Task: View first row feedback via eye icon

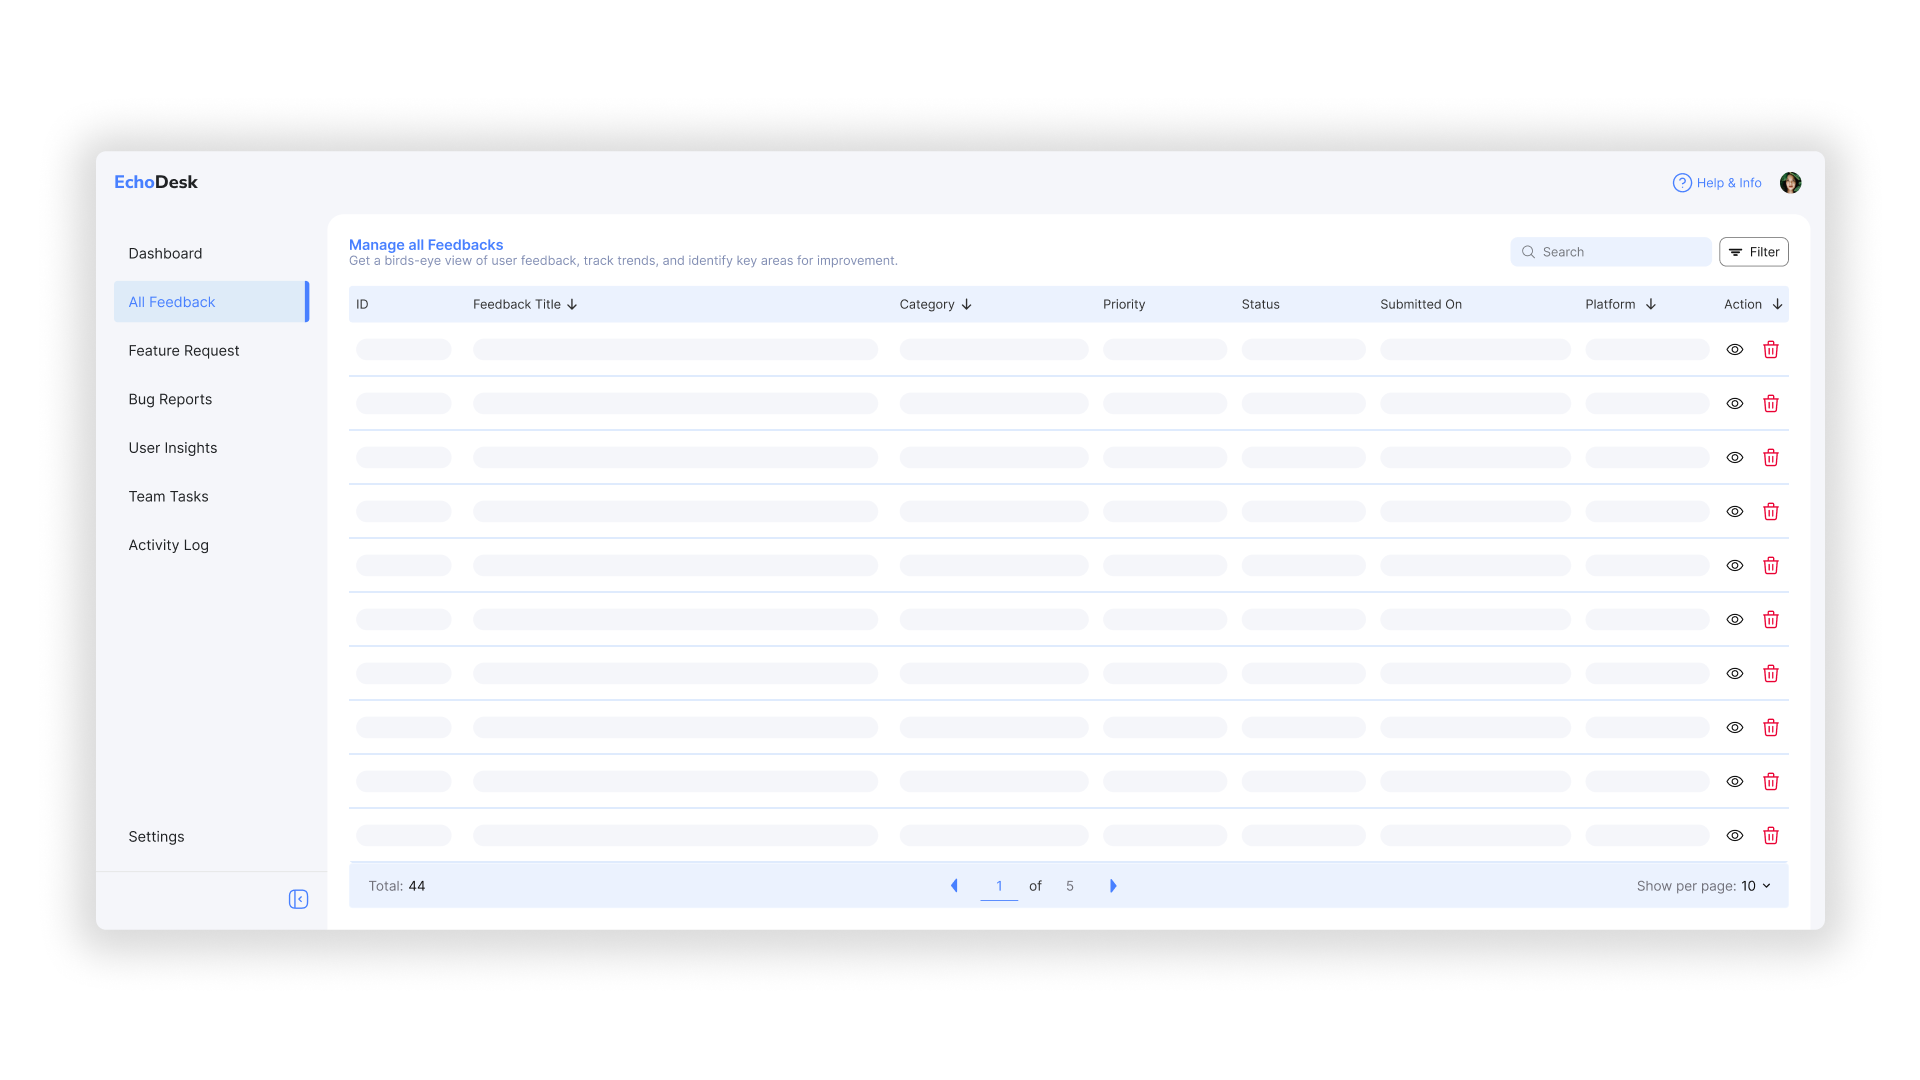Action: [1735, 349]
